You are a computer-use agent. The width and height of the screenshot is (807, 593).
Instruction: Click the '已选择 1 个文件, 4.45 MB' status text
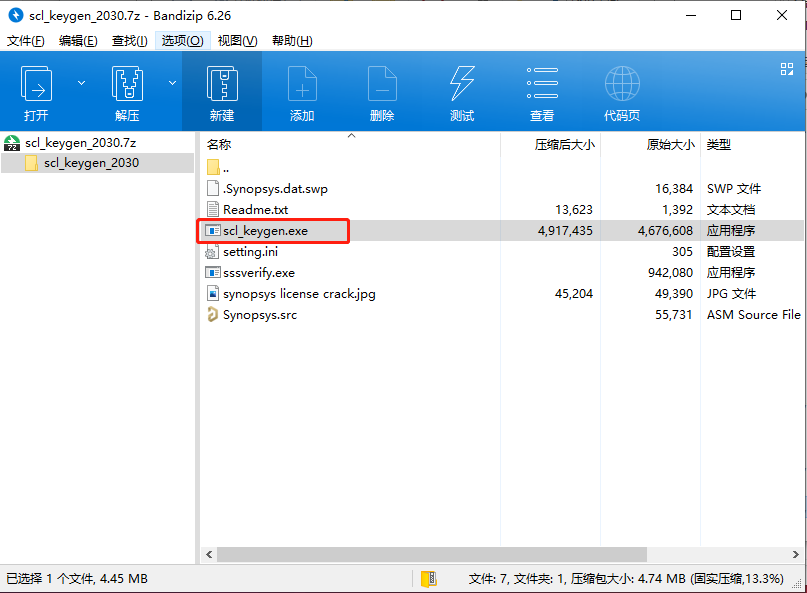77,579
